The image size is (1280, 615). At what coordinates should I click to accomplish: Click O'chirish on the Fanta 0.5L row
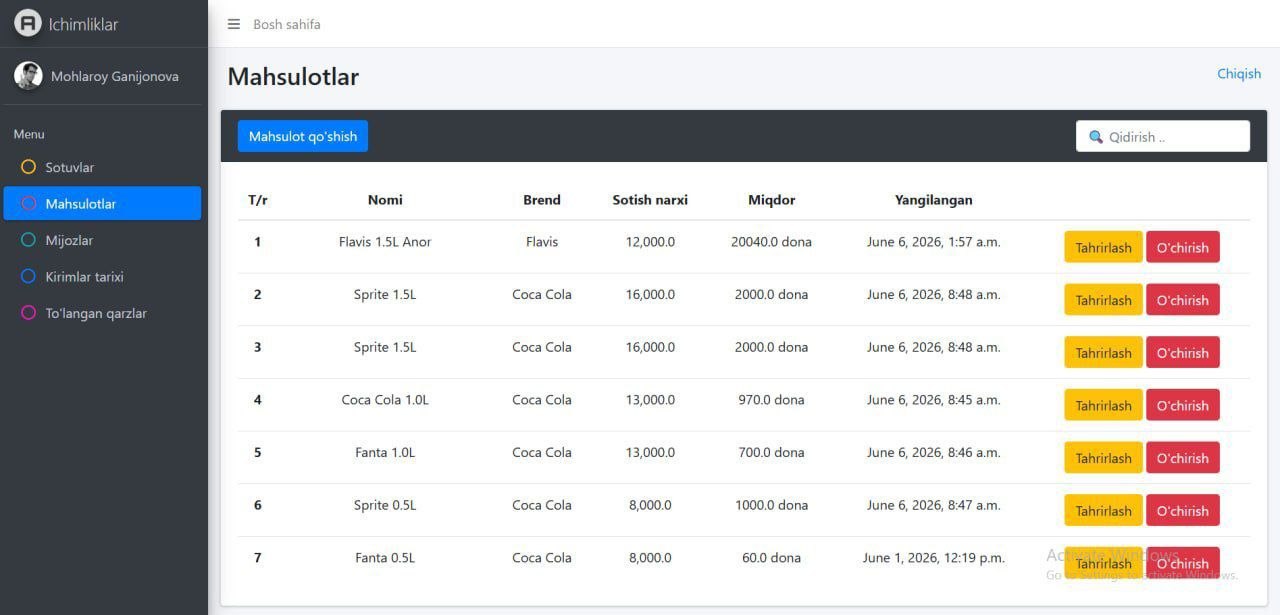1183,563
